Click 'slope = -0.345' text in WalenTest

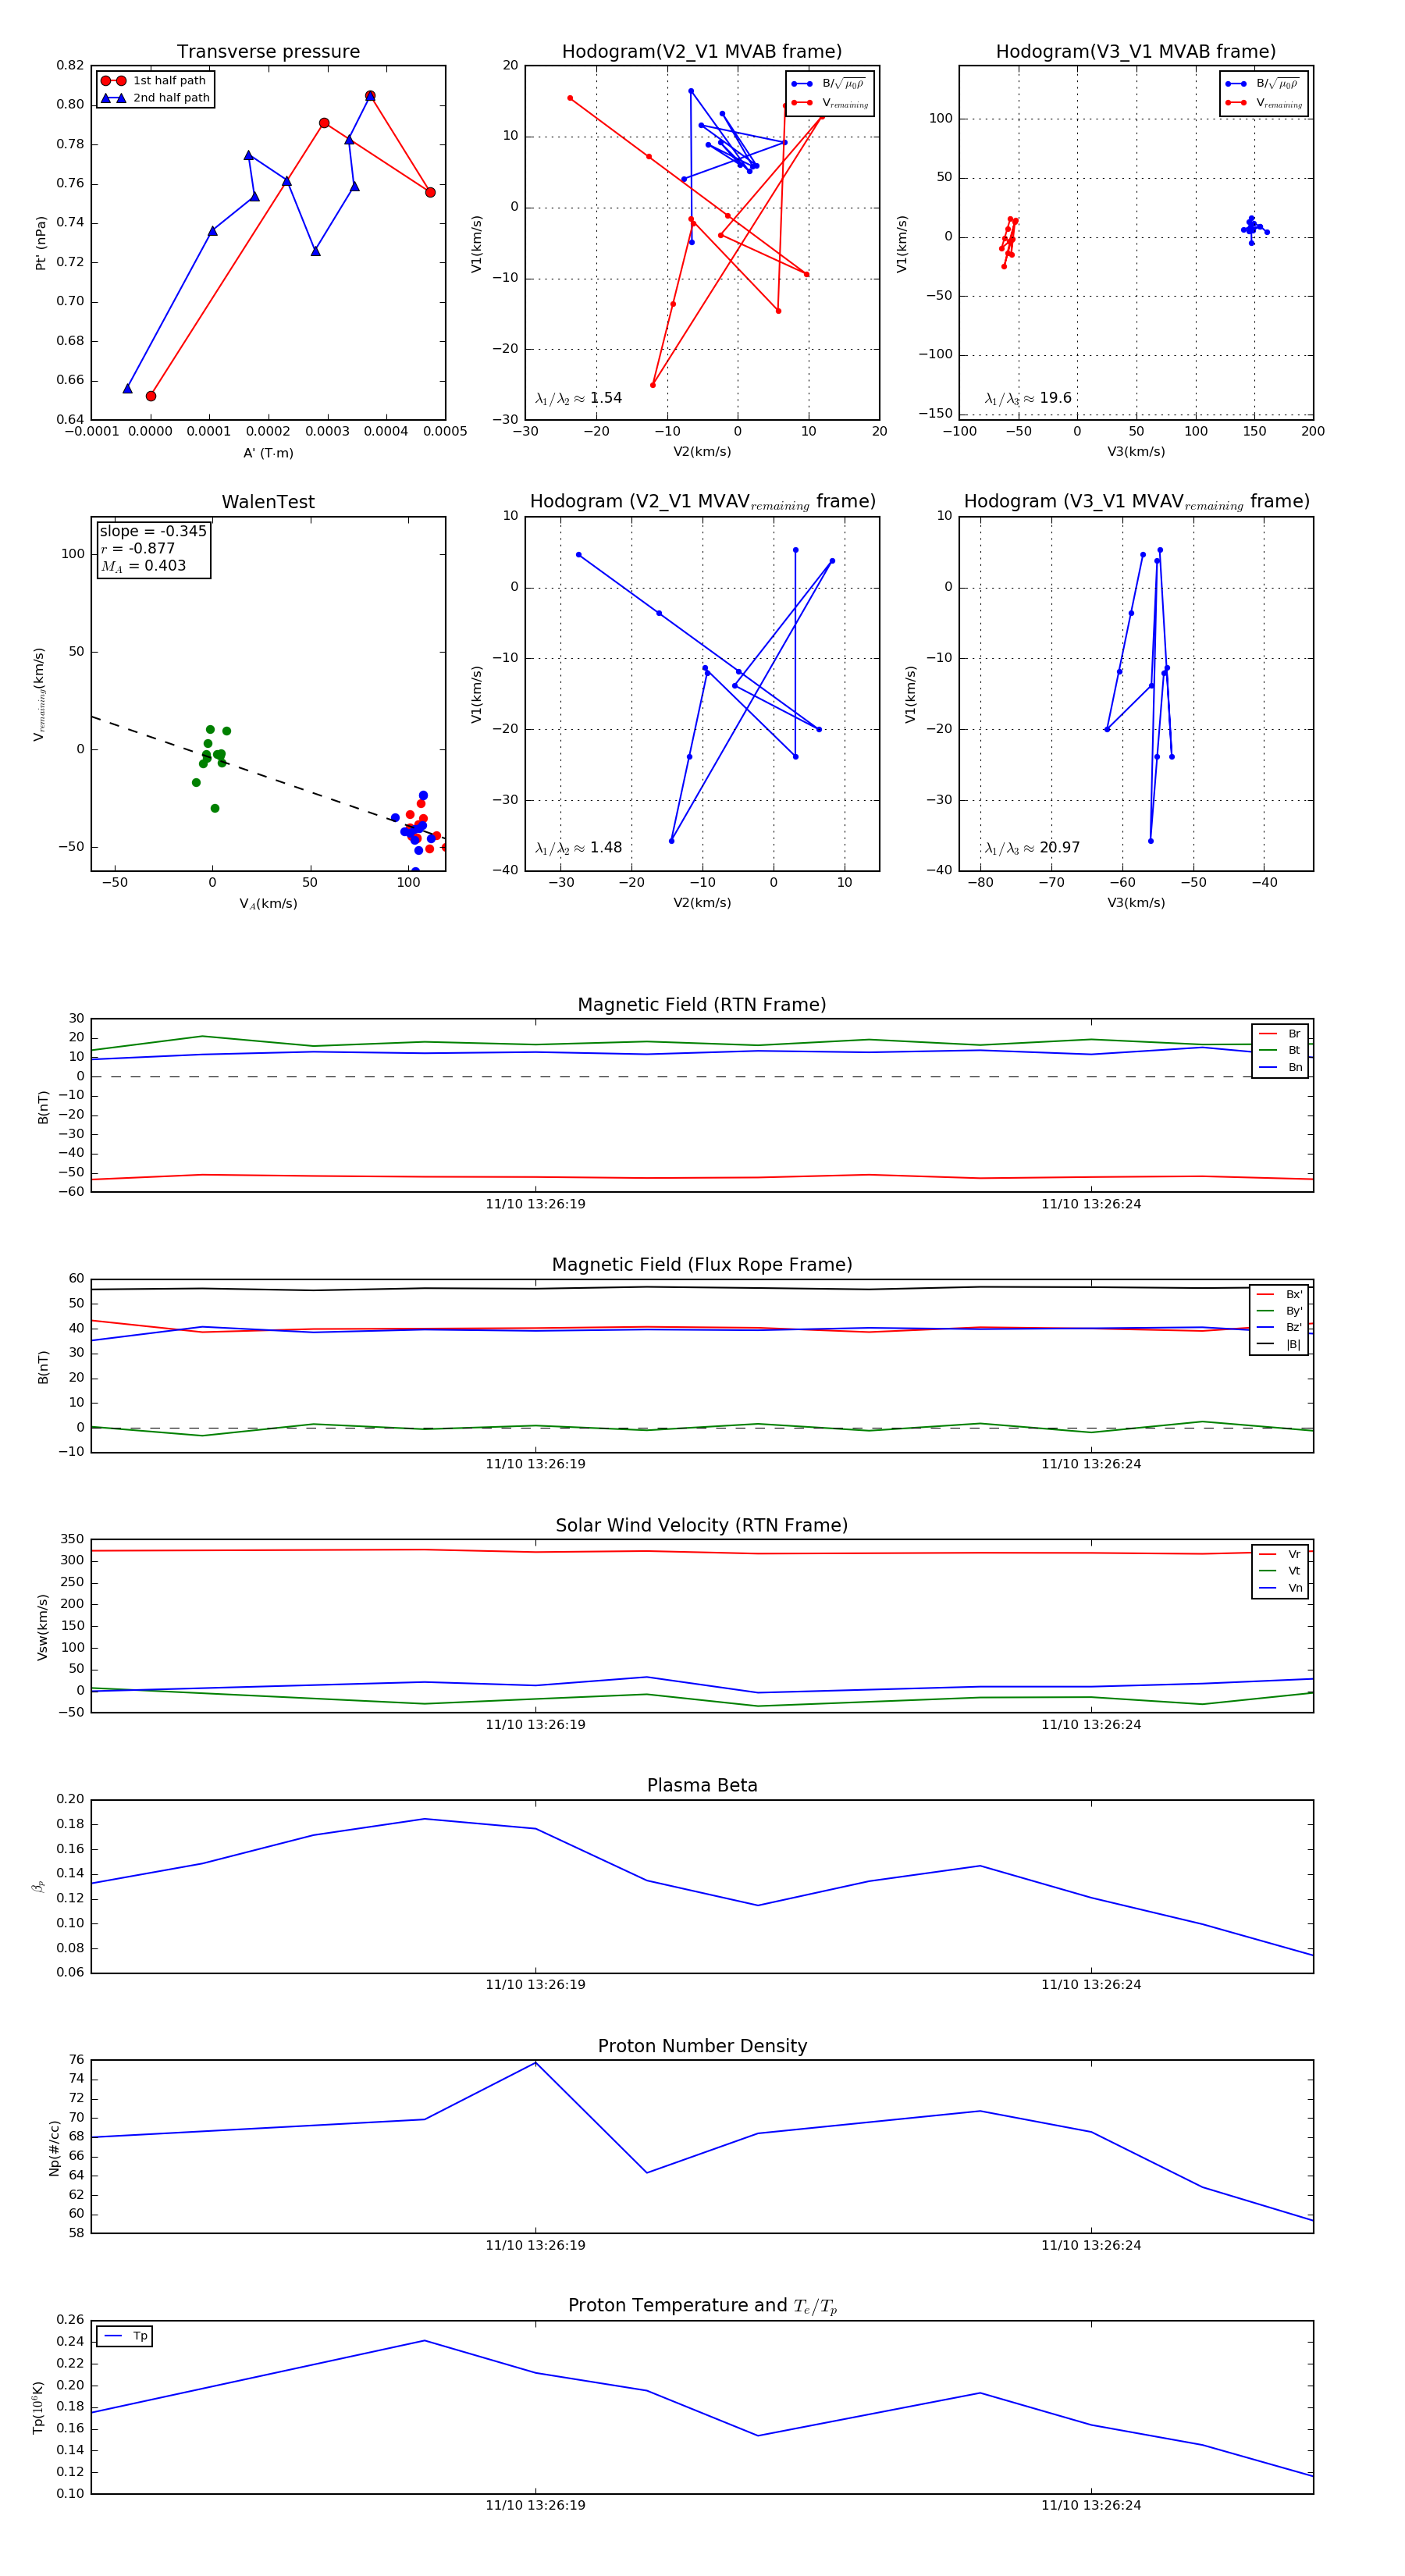click(x=153, y=531)
